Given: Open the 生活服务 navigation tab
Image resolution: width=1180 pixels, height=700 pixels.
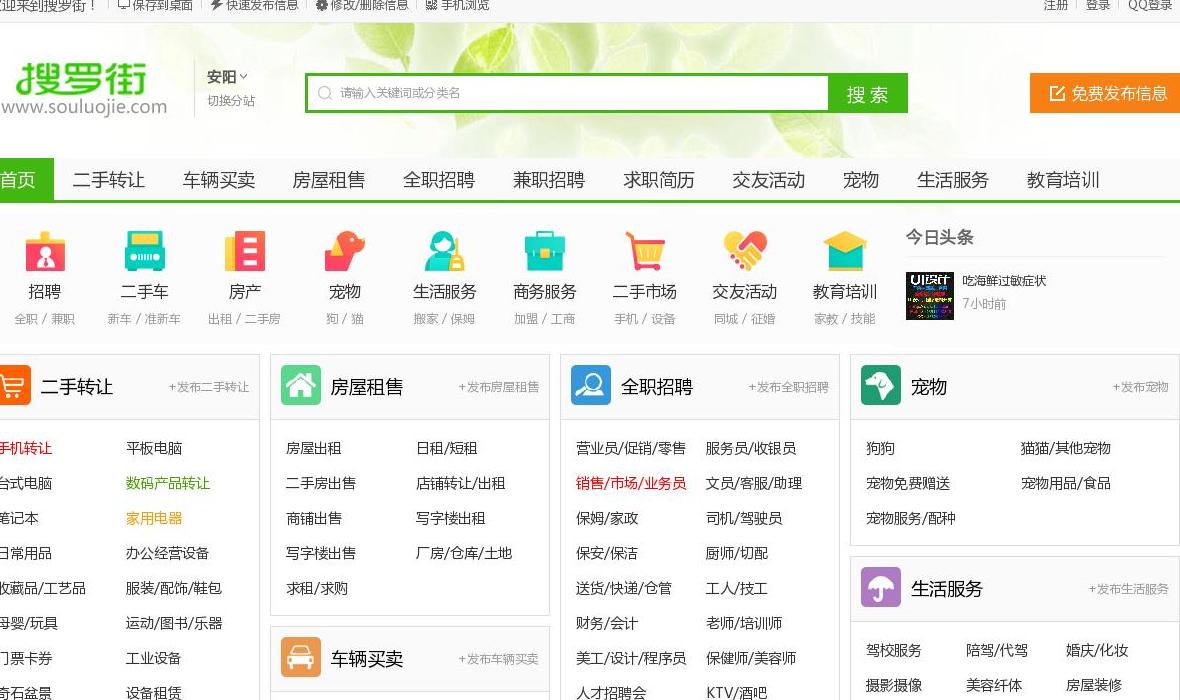Looking at the screenshot, I should tap(953, 180).
